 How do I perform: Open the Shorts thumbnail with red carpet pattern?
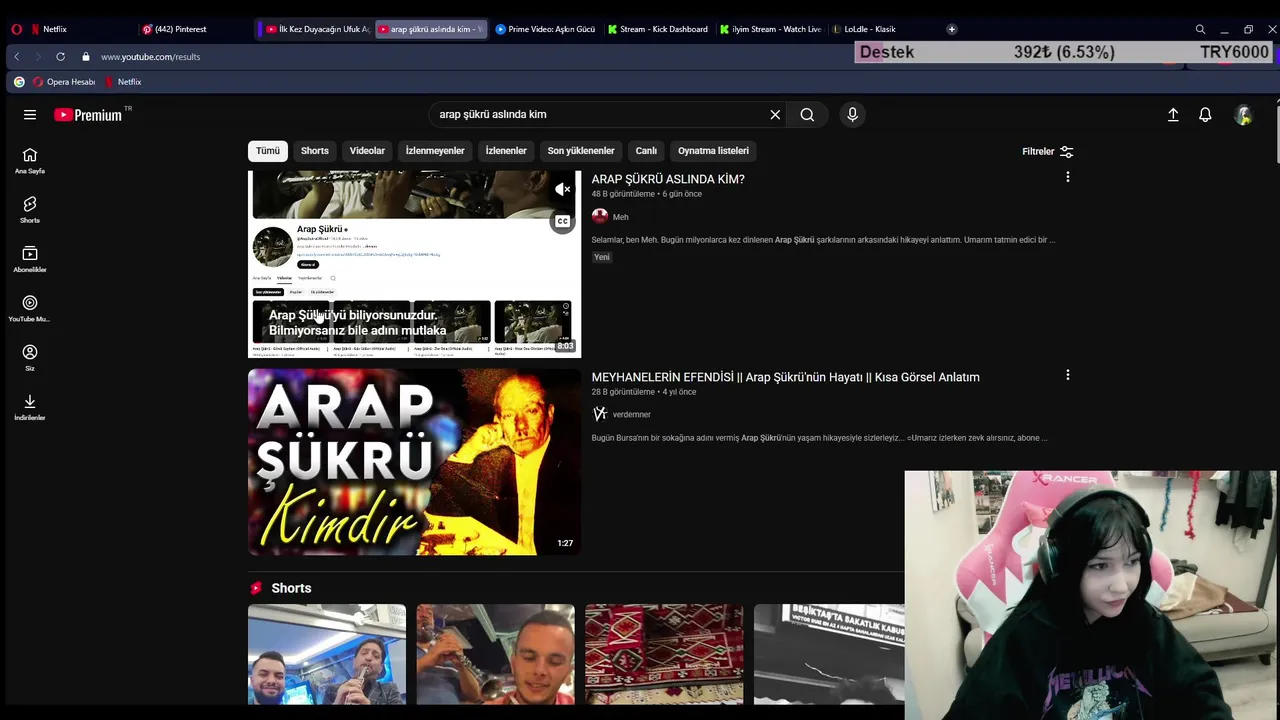click(664, 655)
